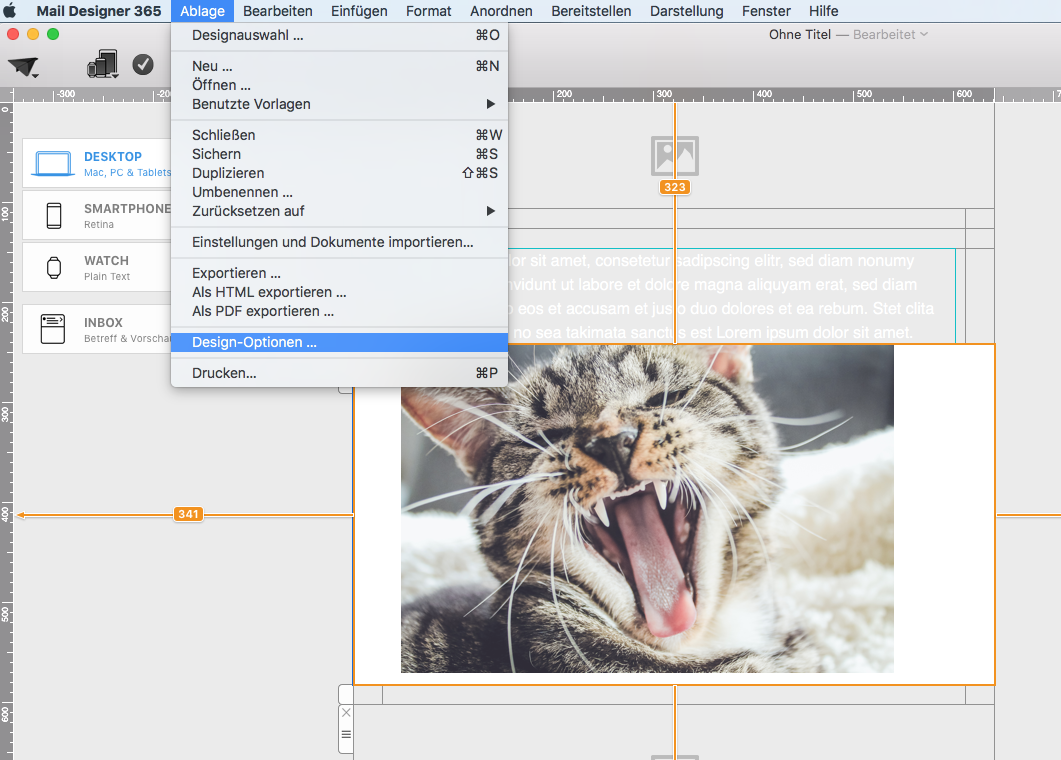
Task: Select the Smartphone device icon
Action: click(53, 216)
